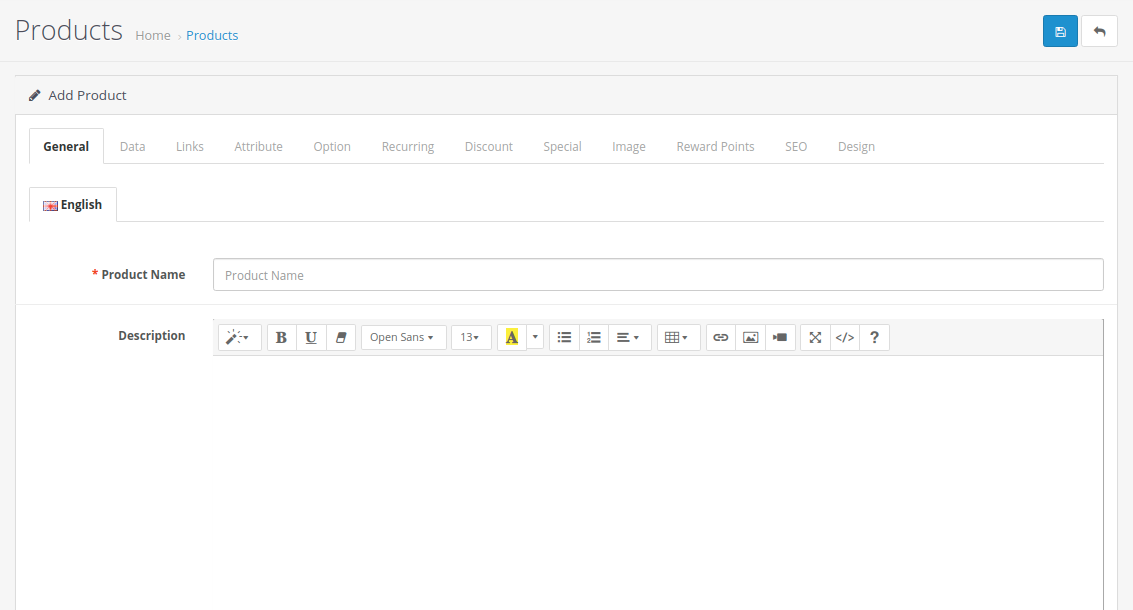Click the Products breadcrumb link

click(x=212, y=35)
